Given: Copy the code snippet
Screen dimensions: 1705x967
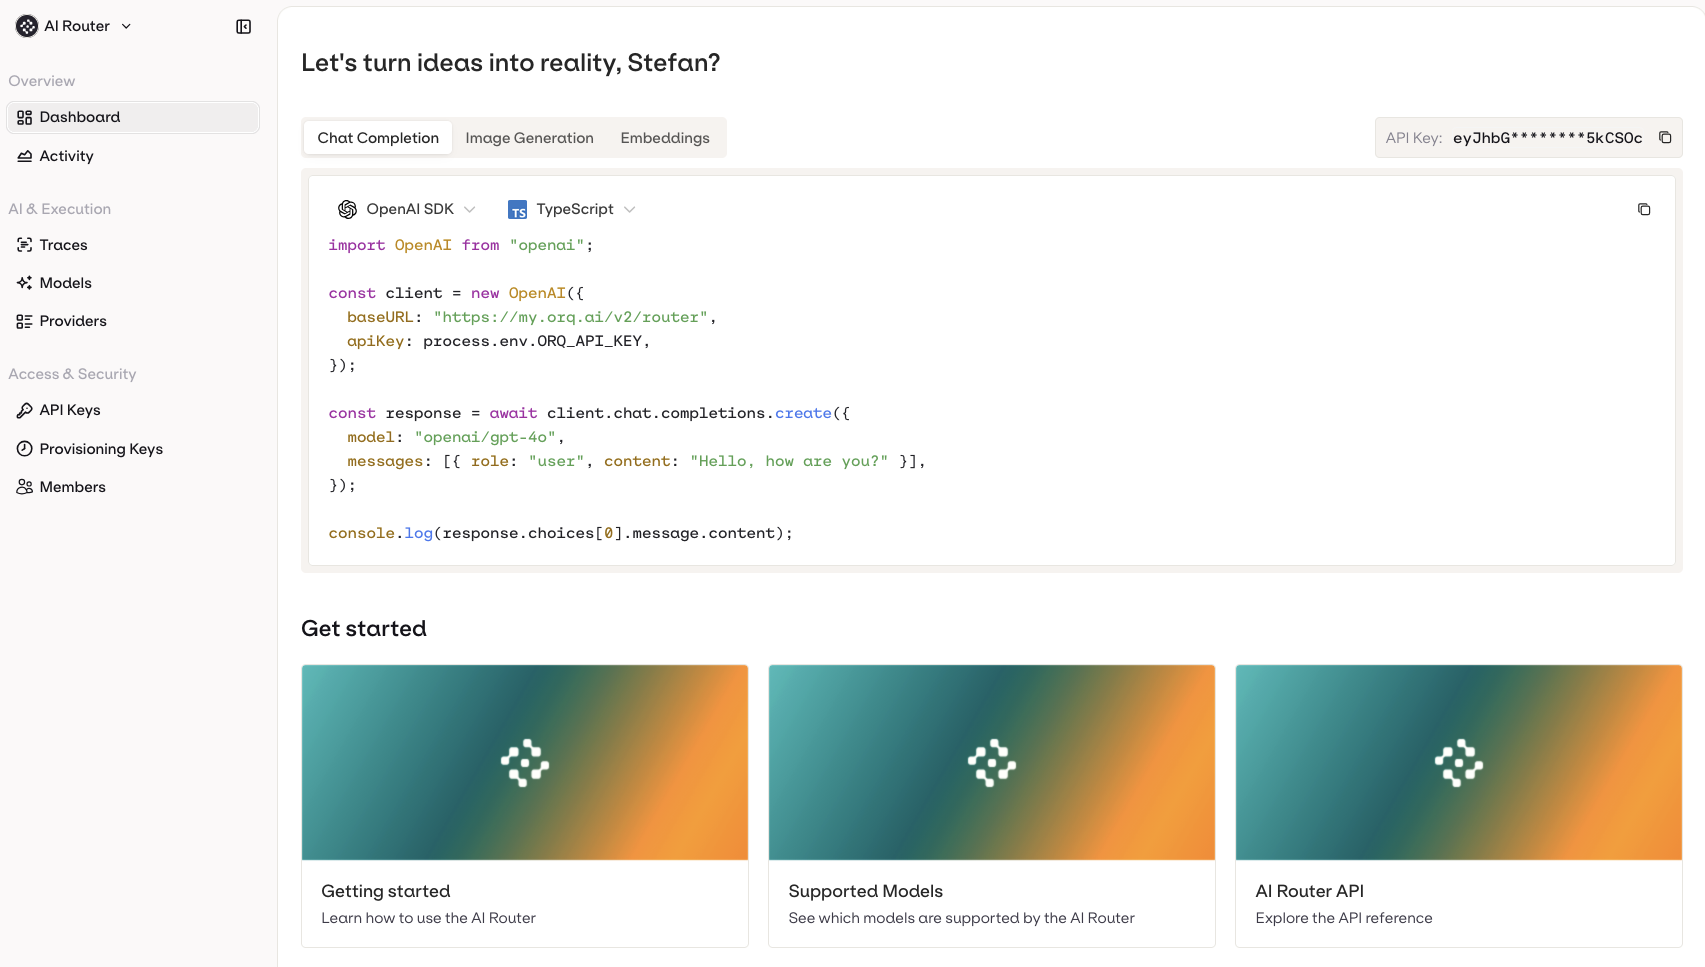Looking at the screenshot, I should 1644,209.
